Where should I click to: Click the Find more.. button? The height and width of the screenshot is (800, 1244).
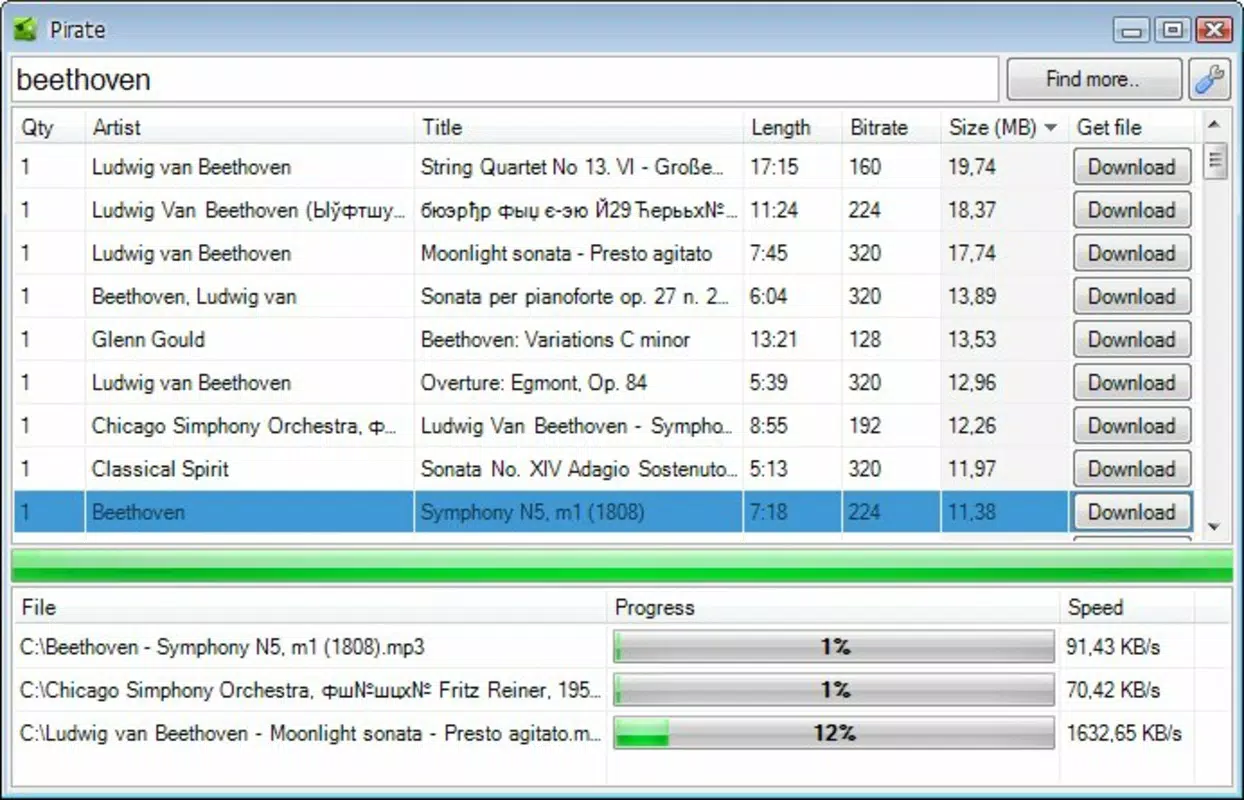(1093, 79)
